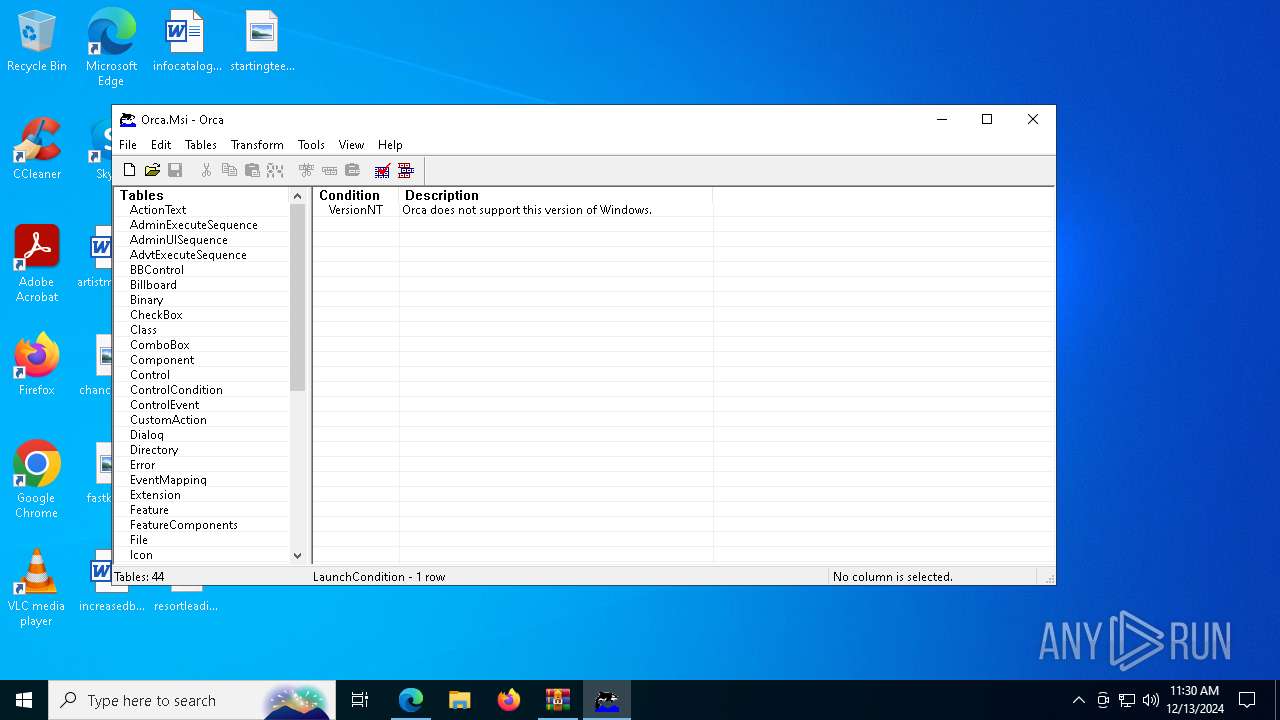Select the ActionText table
1280x720 pixels.
[158, 210]
